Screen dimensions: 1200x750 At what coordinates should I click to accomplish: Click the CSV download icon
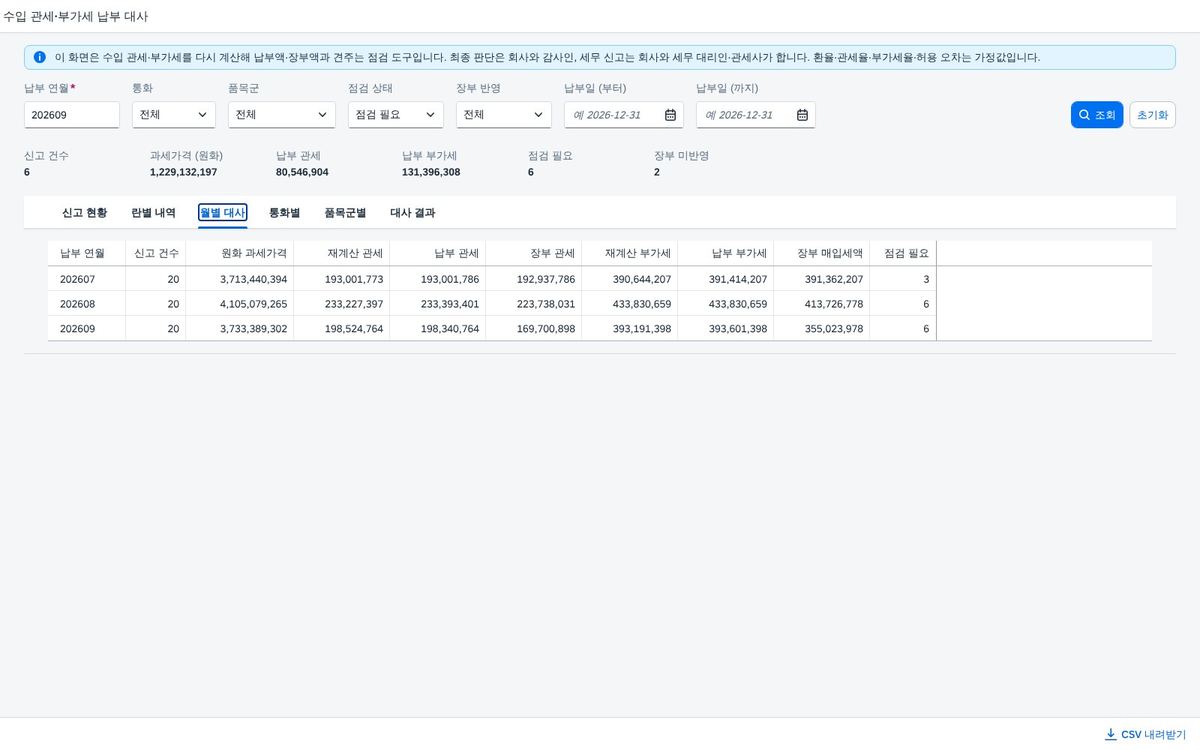point(1110,734)
